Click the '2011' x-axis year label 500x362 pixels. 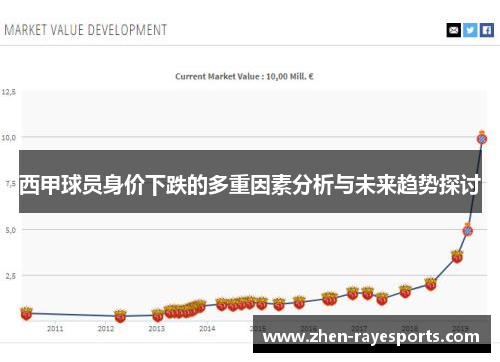tap(55, 329)
